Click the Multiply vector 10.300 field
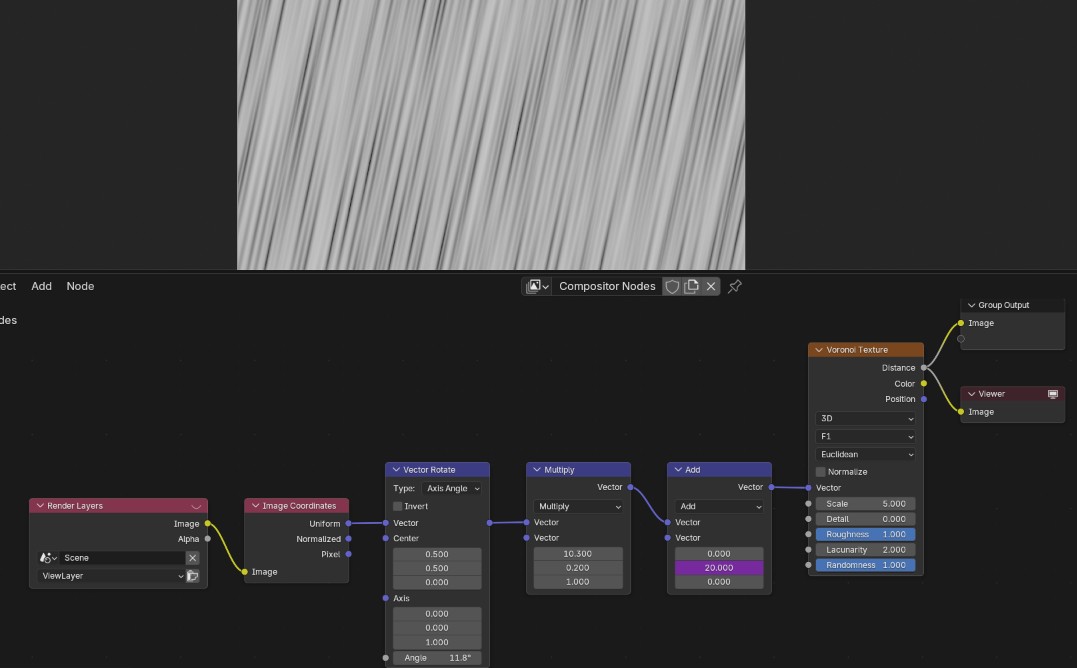 coord(578,553)
